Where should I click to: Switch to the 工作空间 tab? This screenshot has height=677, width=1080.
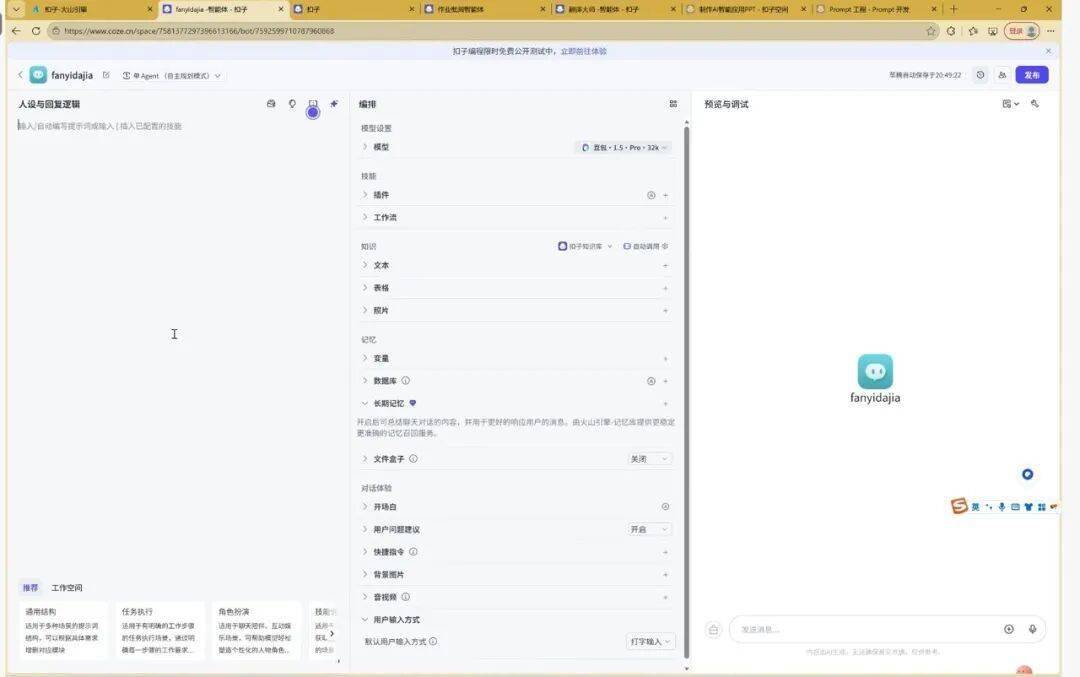pyautogui.click(x=67, y=588)
